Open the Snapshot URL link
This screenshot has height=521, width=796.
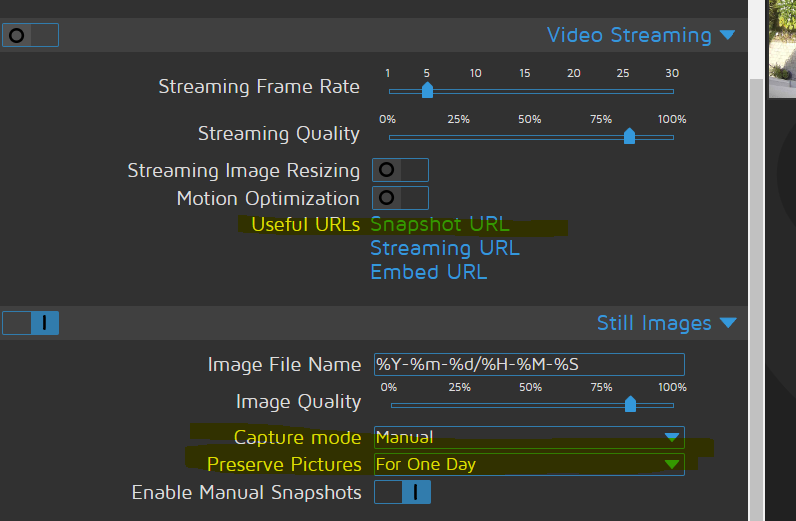tap(440, 224)
